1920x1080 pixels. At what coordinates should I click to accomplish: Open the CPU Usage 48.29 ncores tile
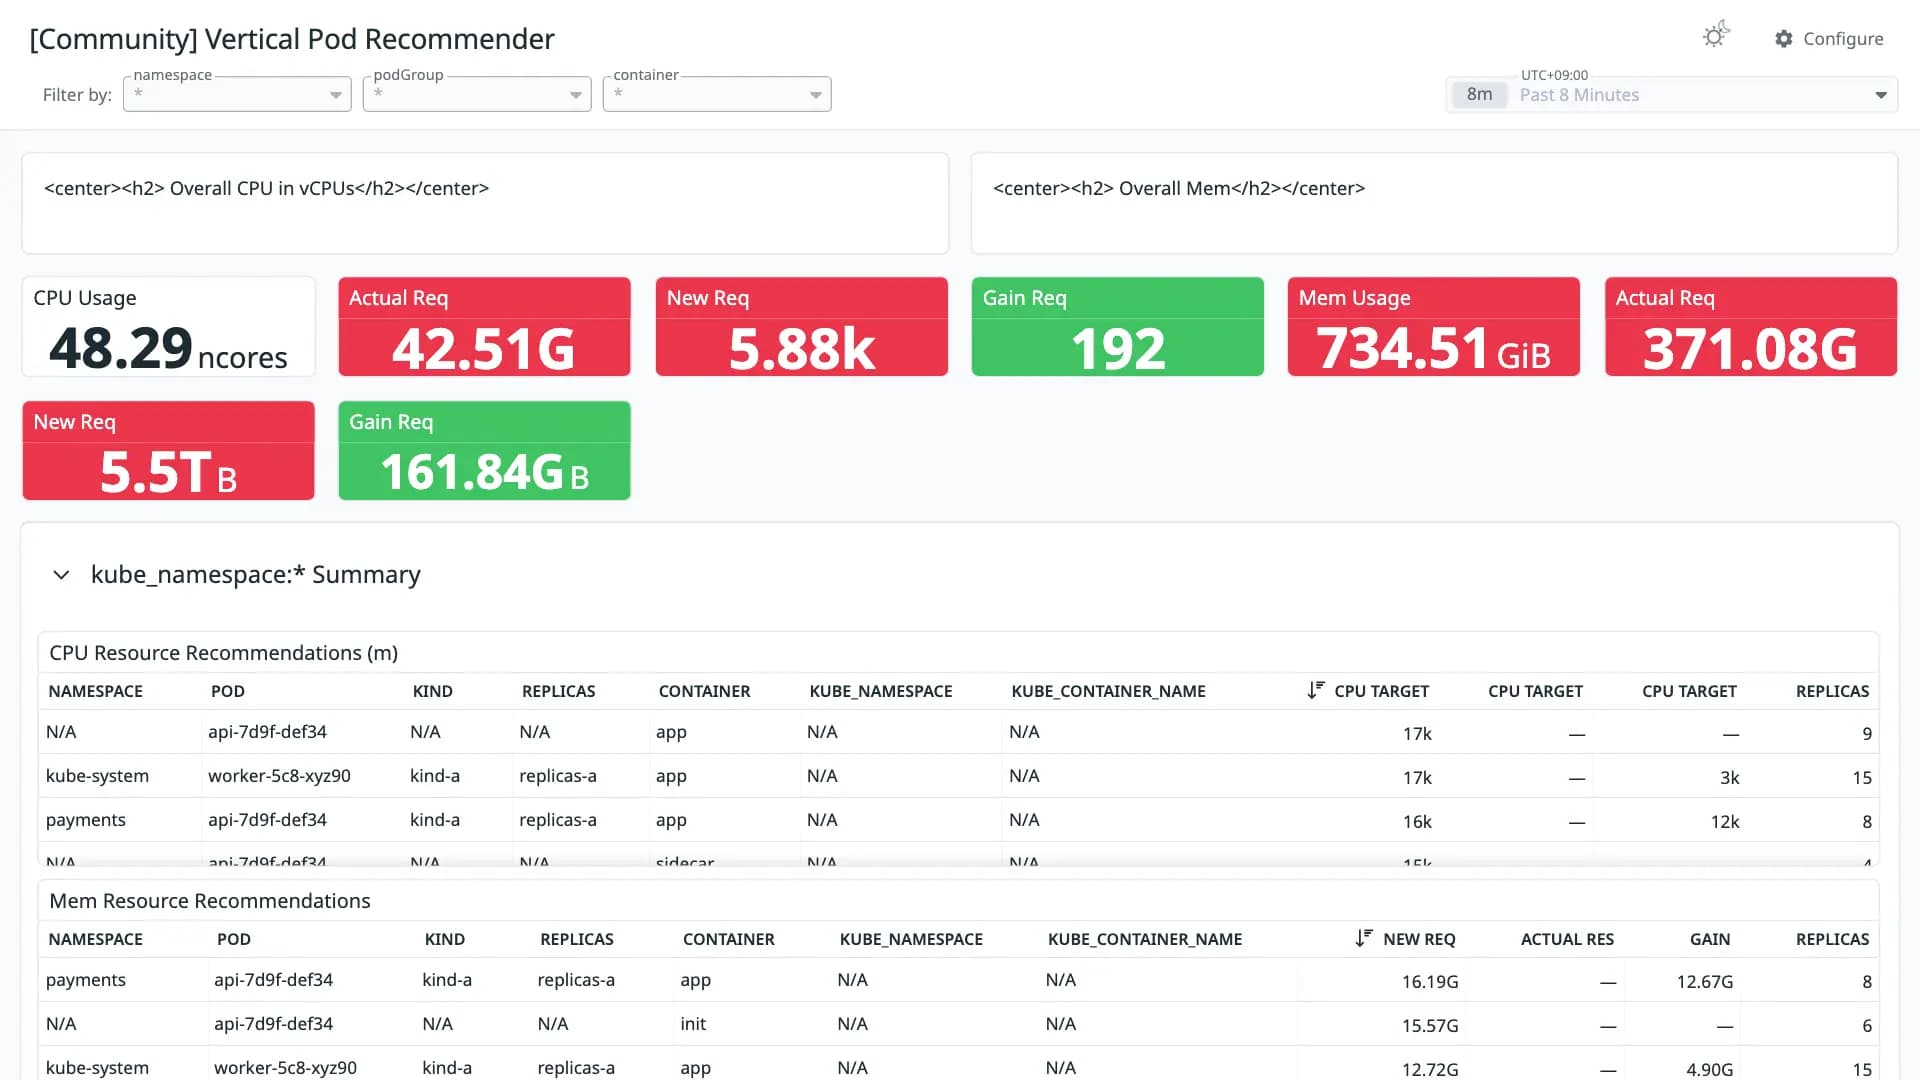168,326
